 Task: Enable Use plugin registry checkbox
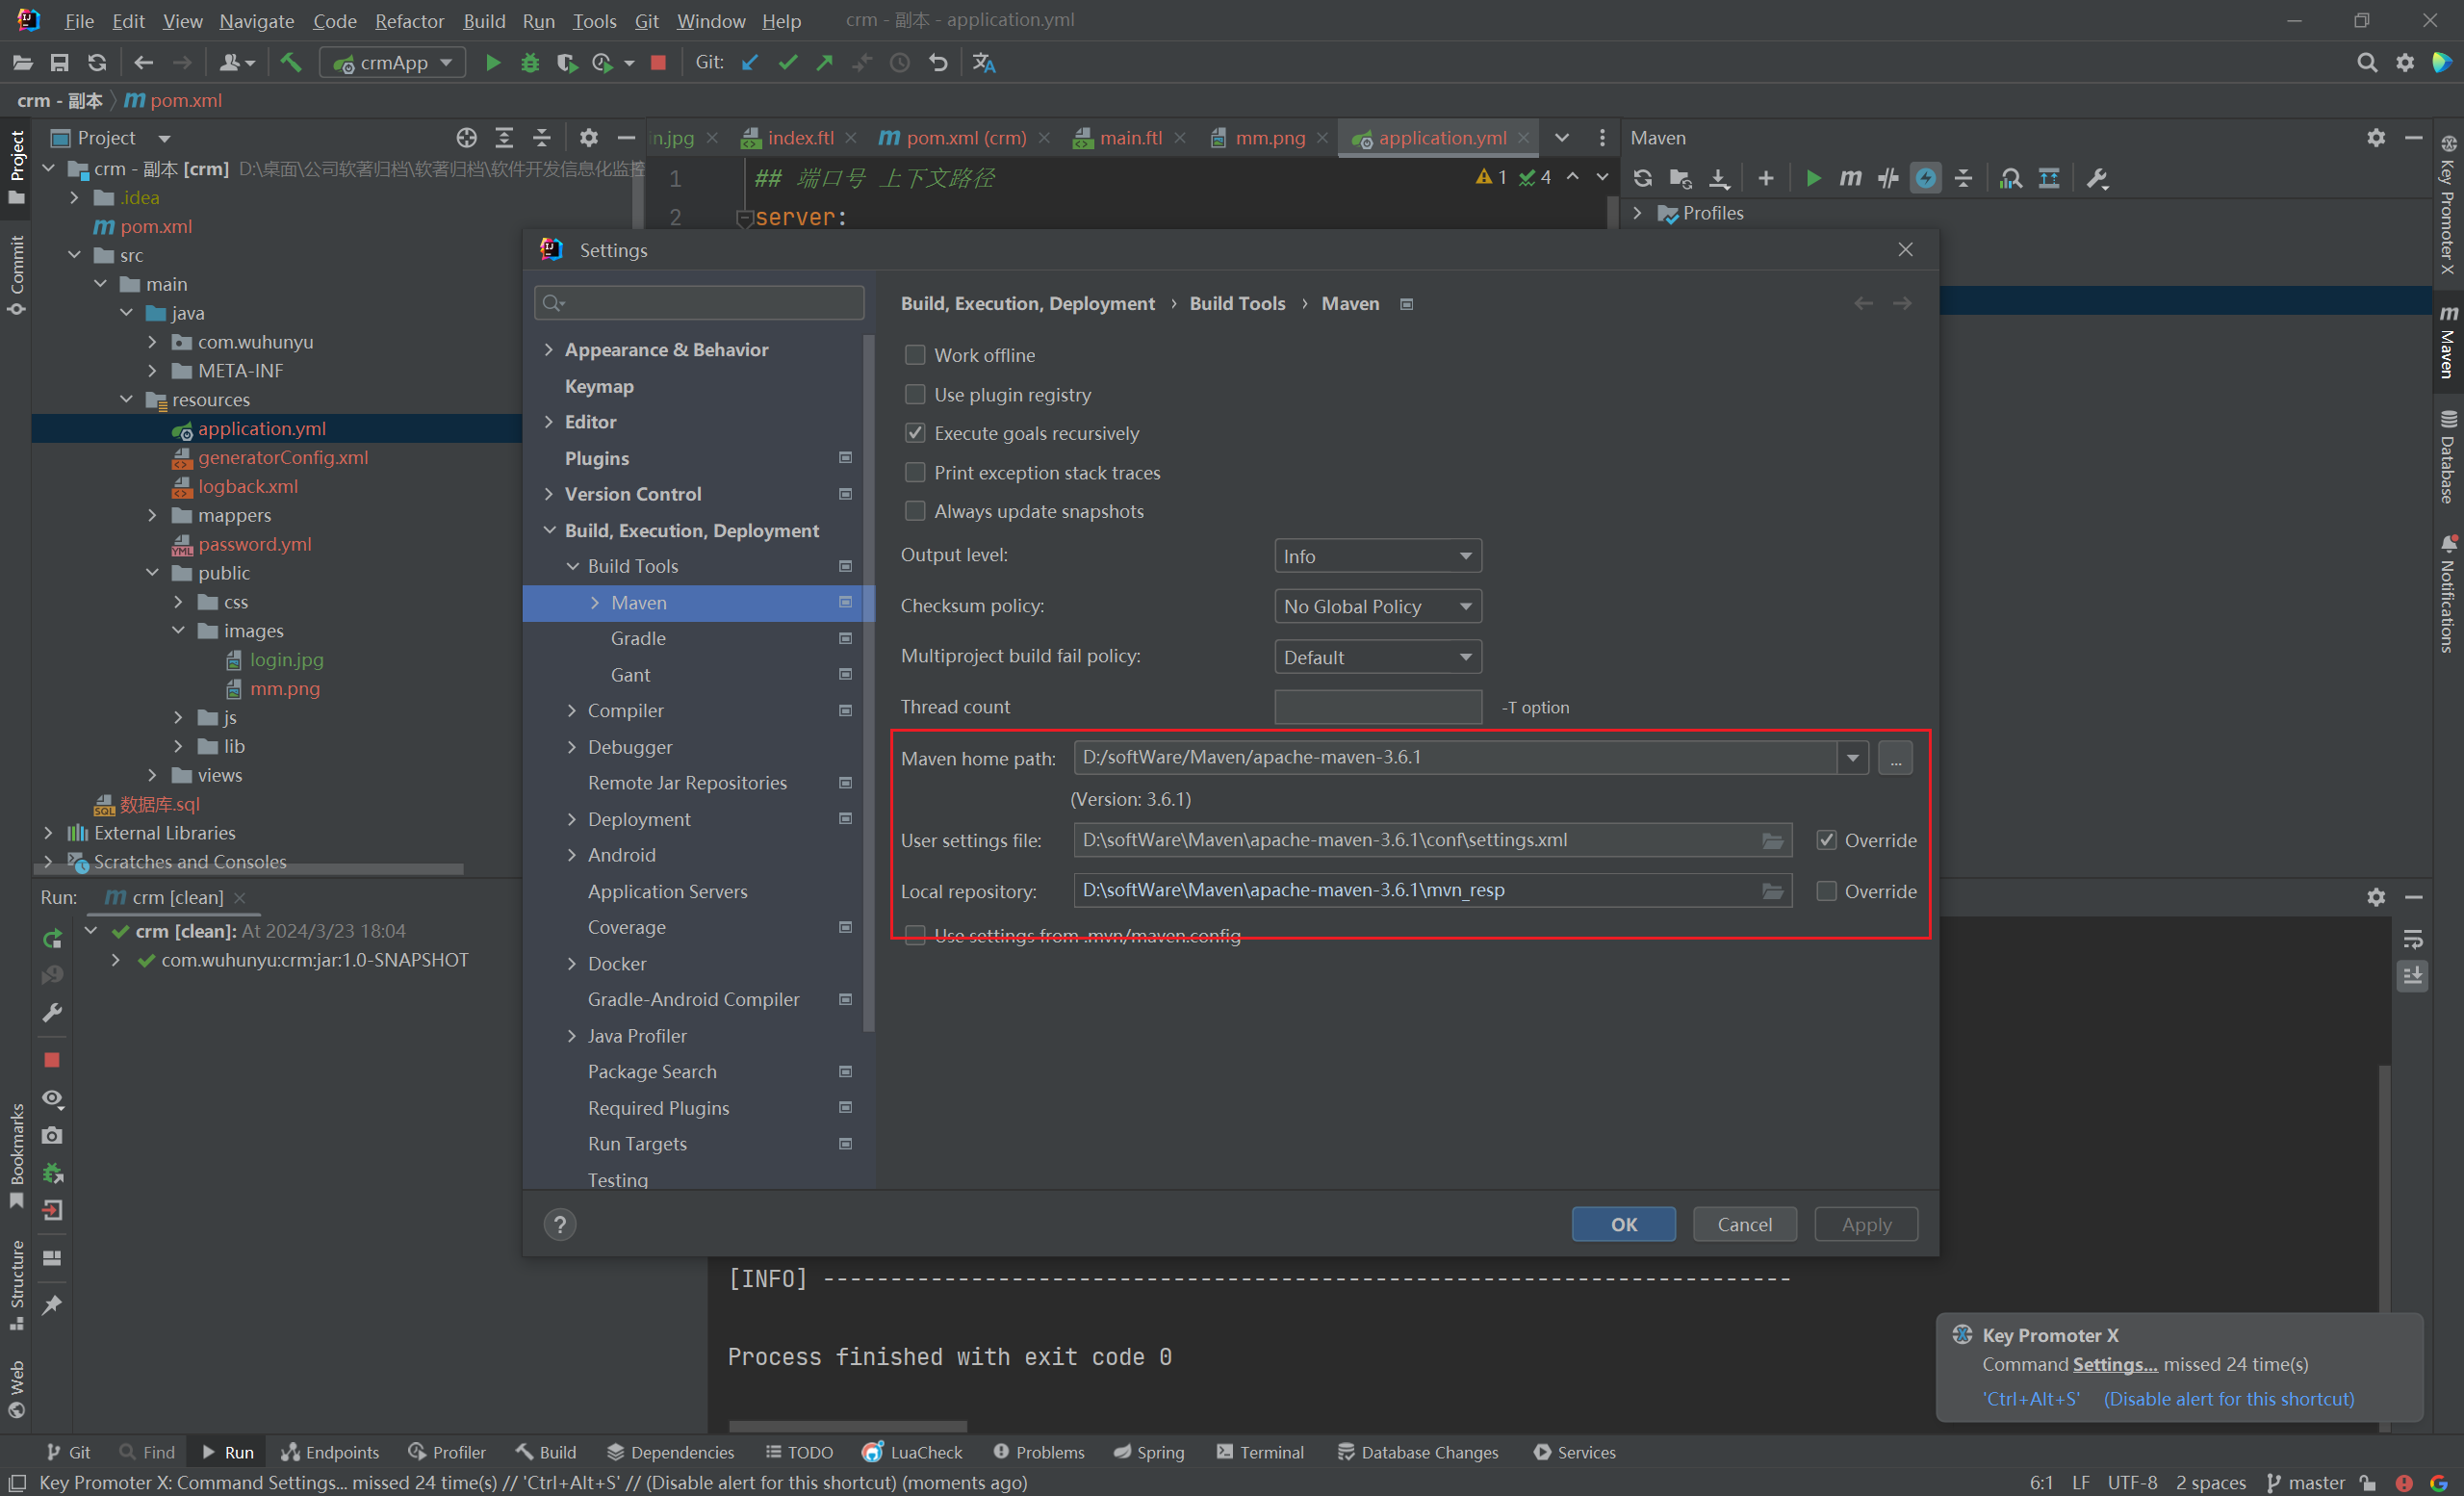[914, 395]
